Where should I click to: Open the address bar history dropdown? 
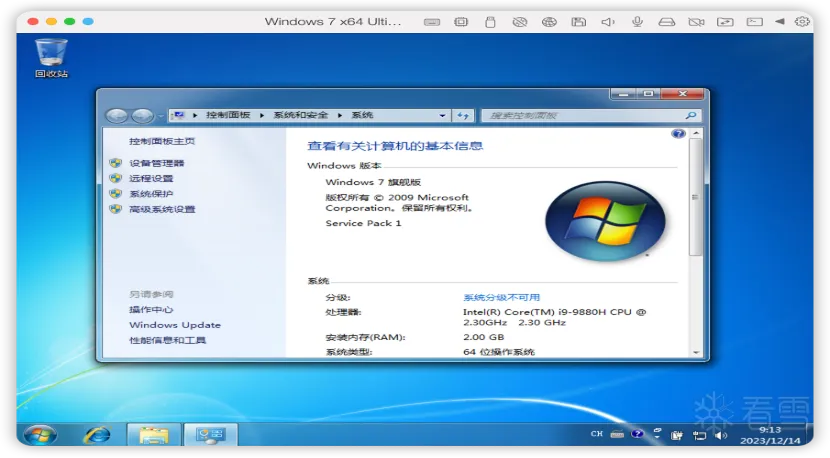coord(442,115)
